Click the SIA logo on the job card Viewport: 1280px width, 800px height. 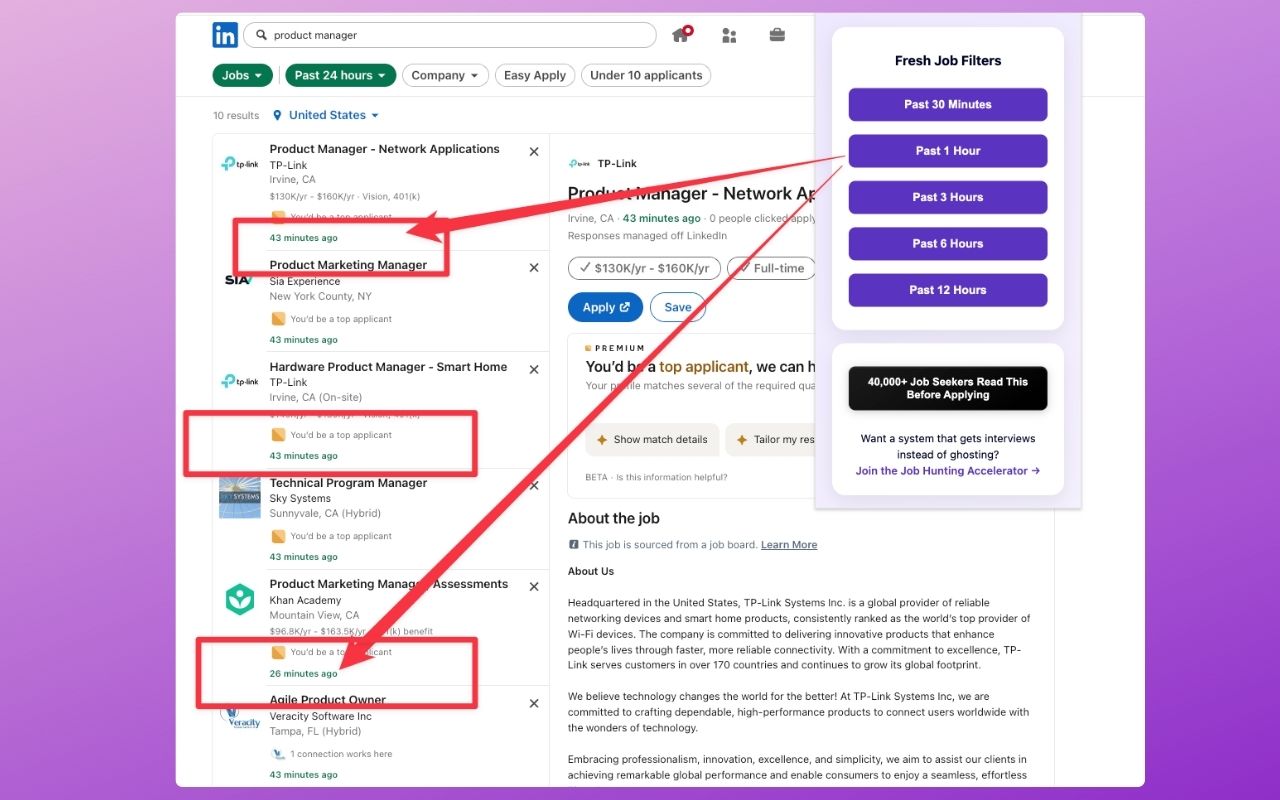240,280
